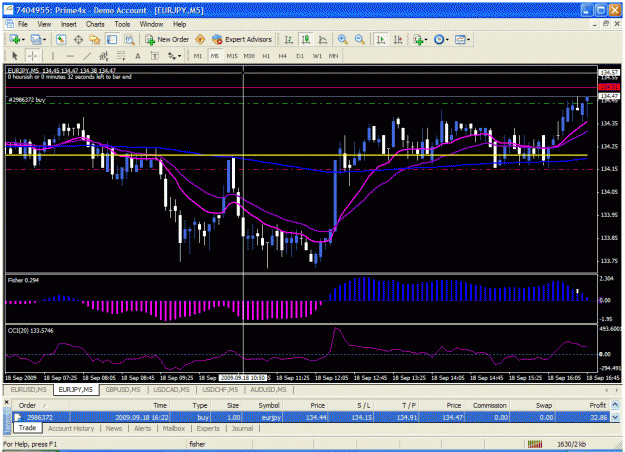Sort trades by the Profit column header
The height and width of the screenshot is (452, 625).
[597, 405]
